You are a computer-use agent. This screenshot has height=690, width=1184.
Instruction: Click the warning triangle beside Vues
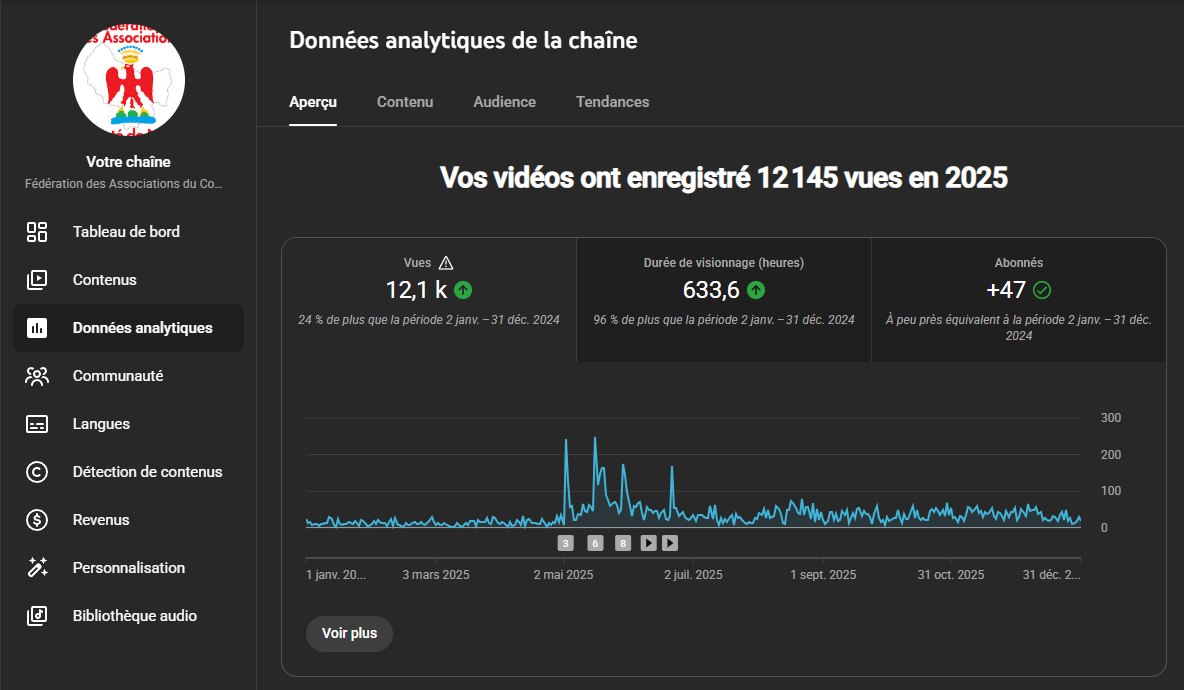[x=446, y=263]
